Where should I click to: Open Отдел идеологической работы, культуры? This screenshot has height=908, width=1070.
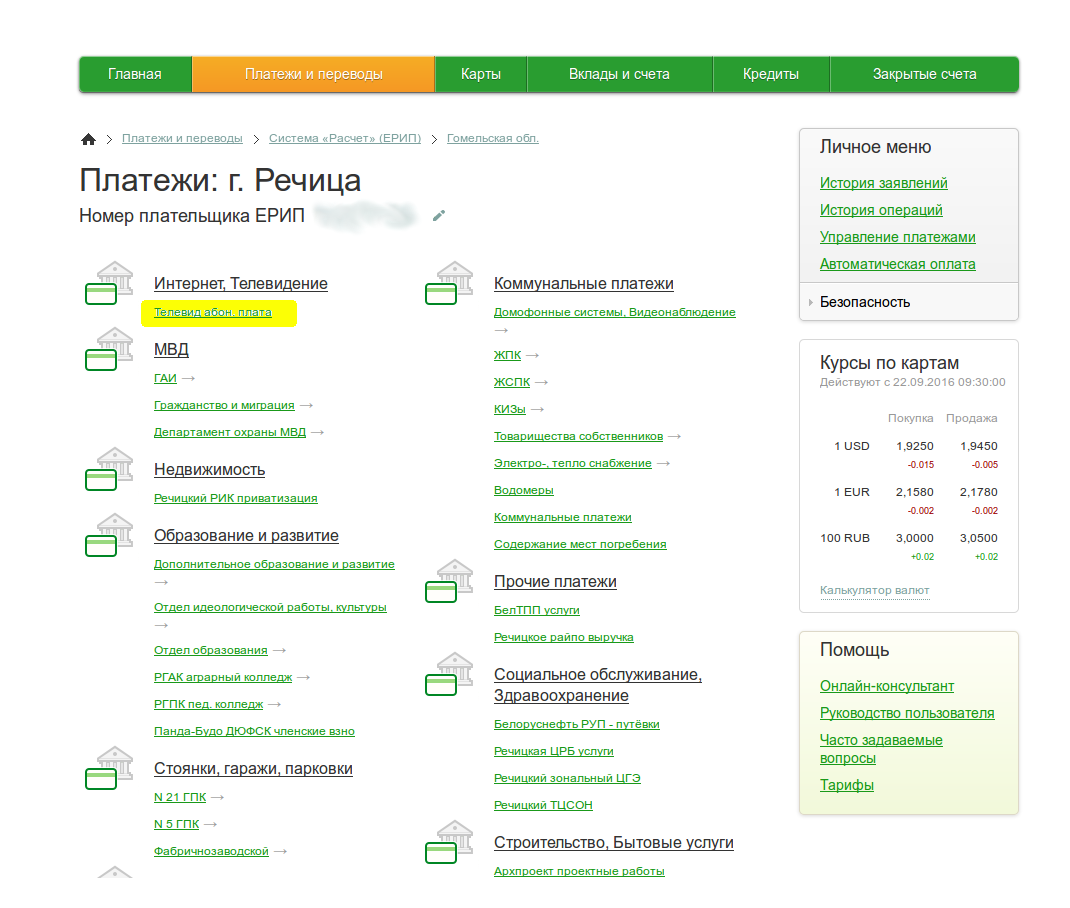[270, 608]
